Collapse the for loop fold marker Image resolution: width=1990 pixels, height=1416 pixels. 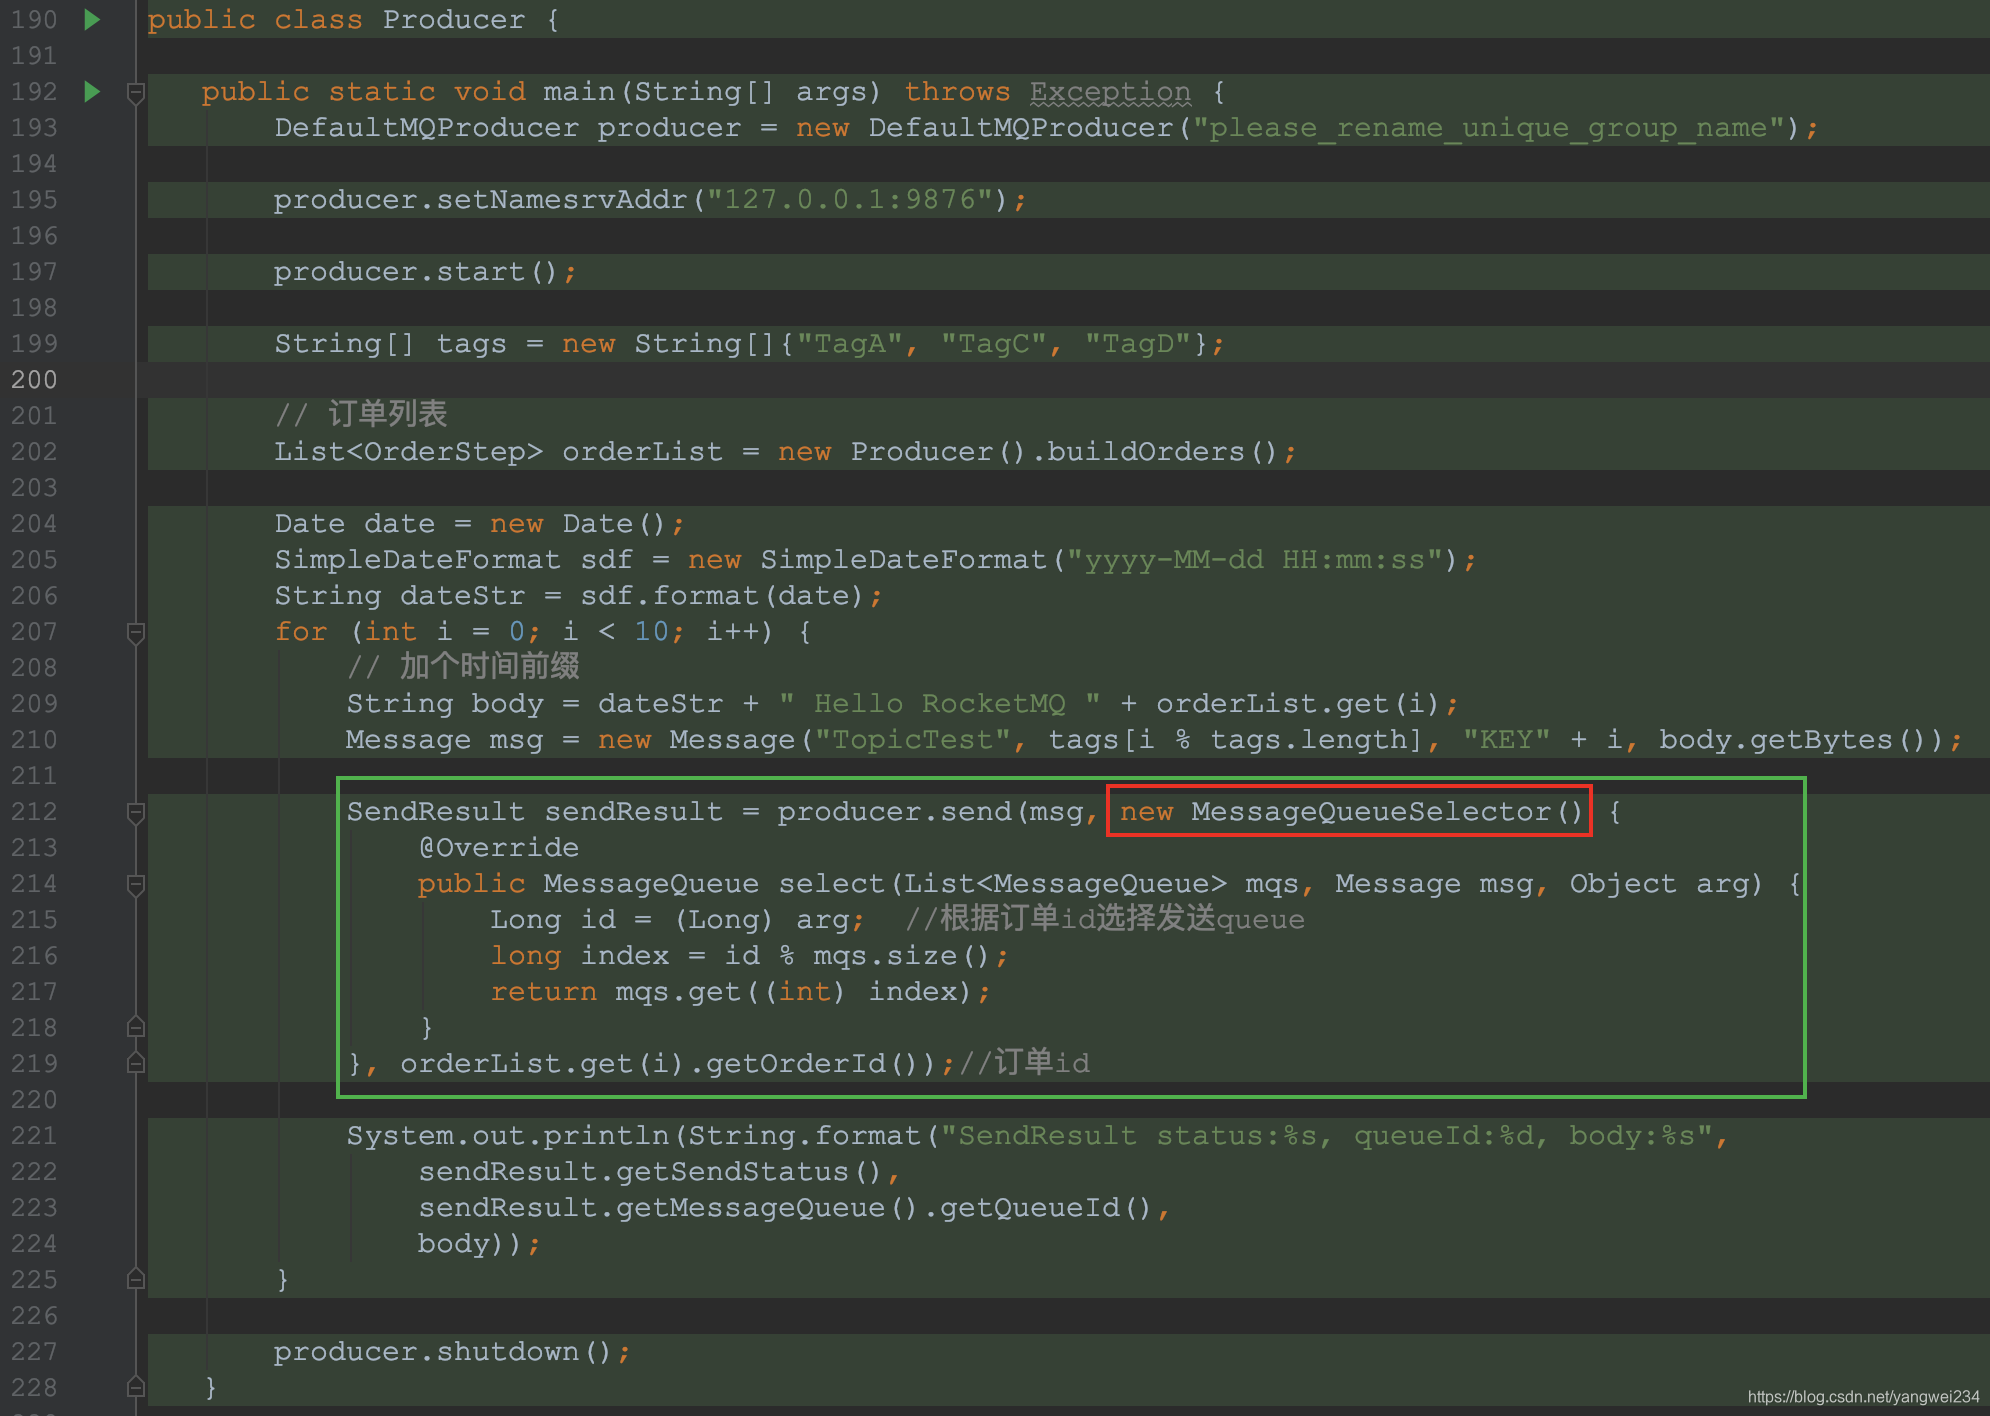point(136,632)
